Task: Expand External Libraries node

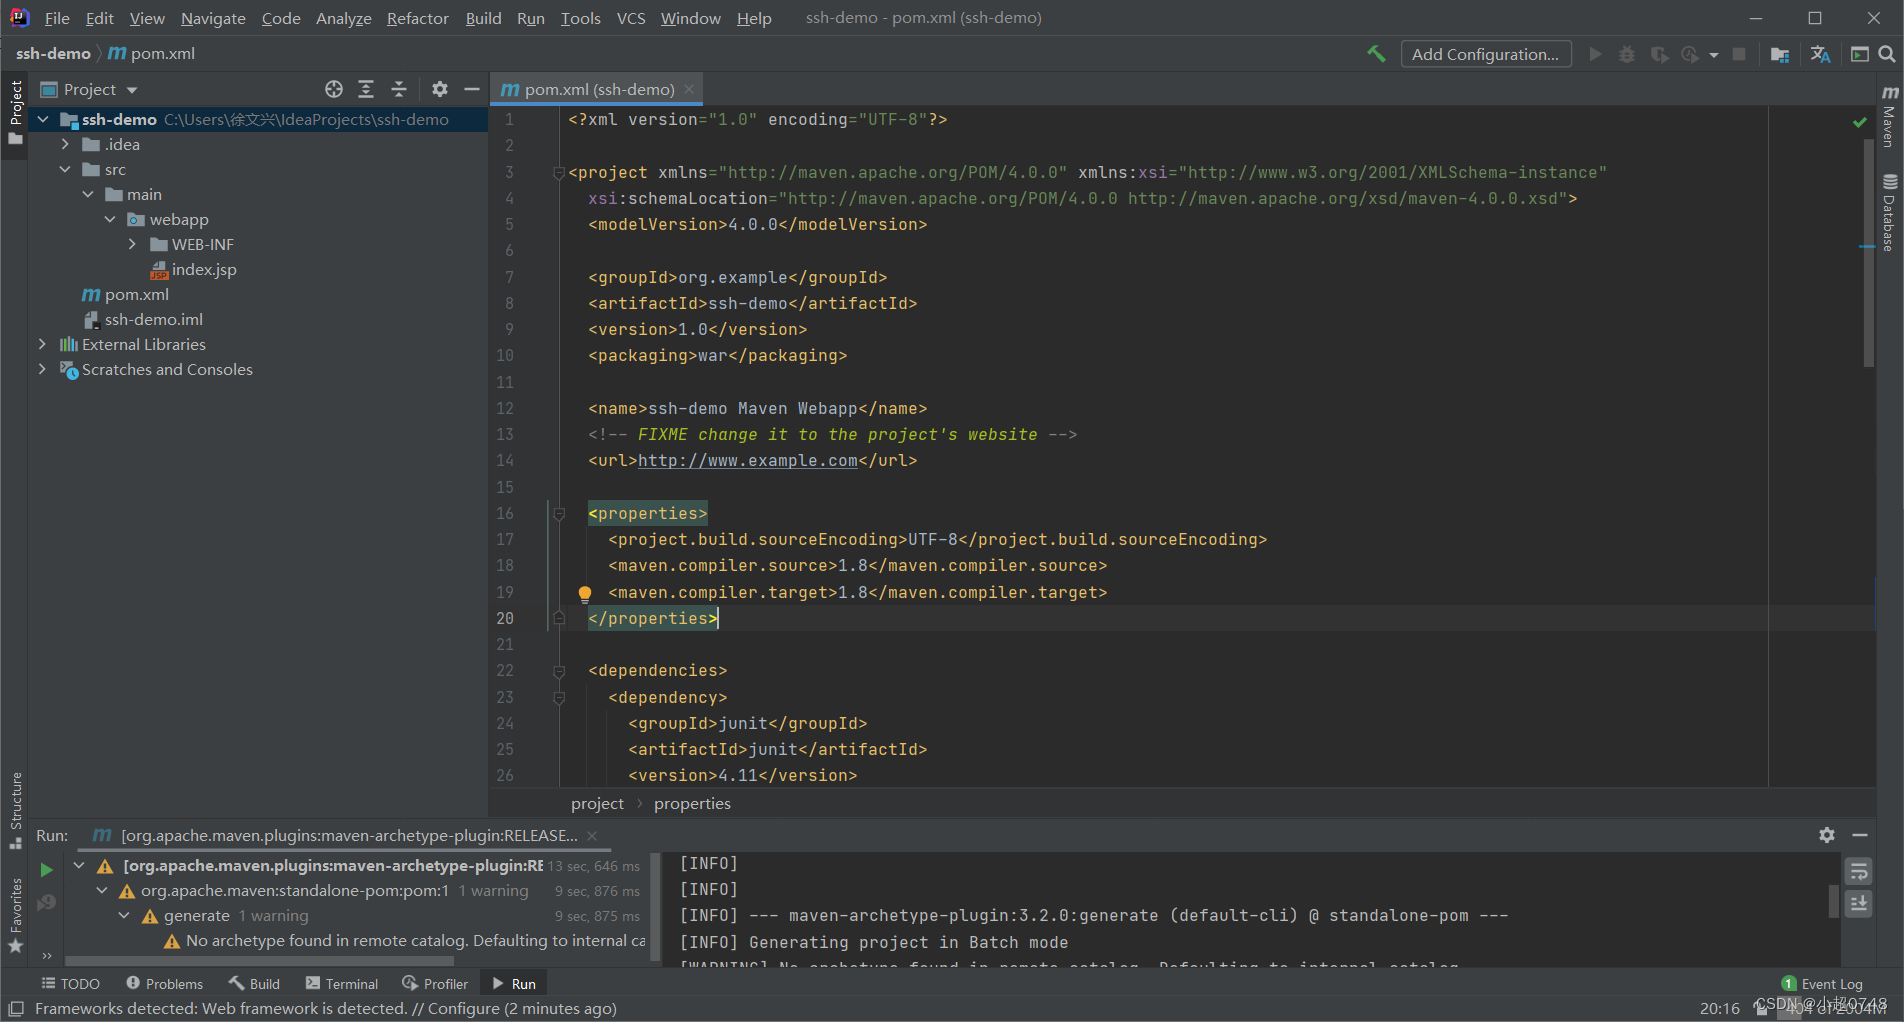Action: (x=42, y=344)
